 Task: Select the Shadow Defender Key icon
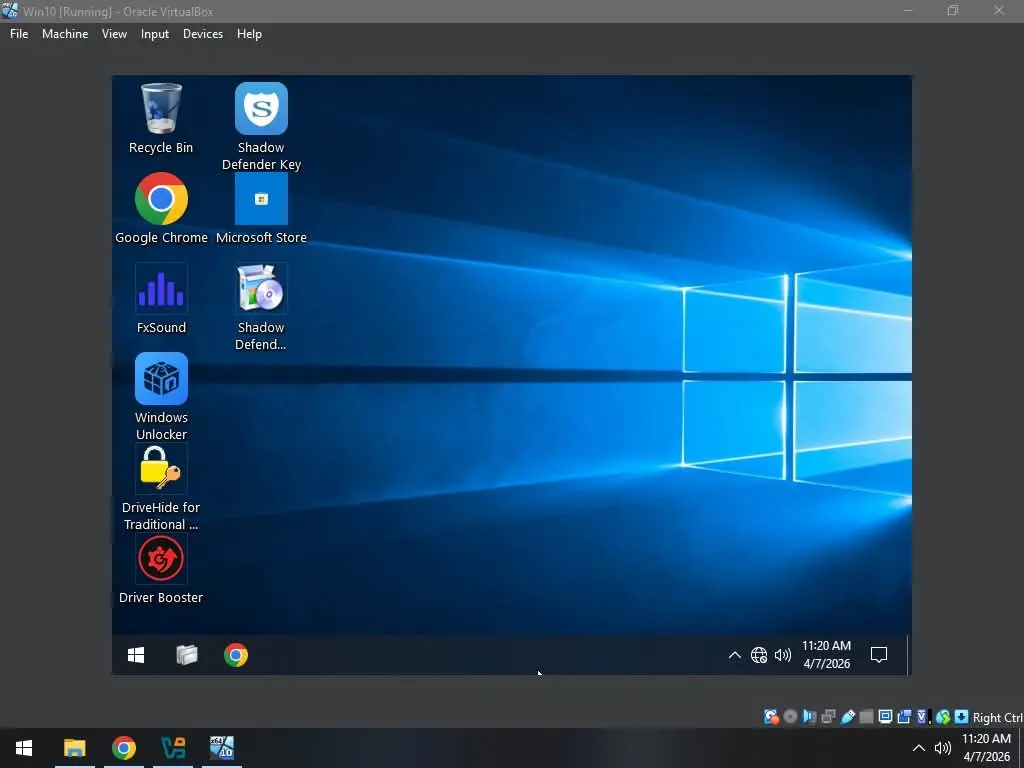point(261,127)
